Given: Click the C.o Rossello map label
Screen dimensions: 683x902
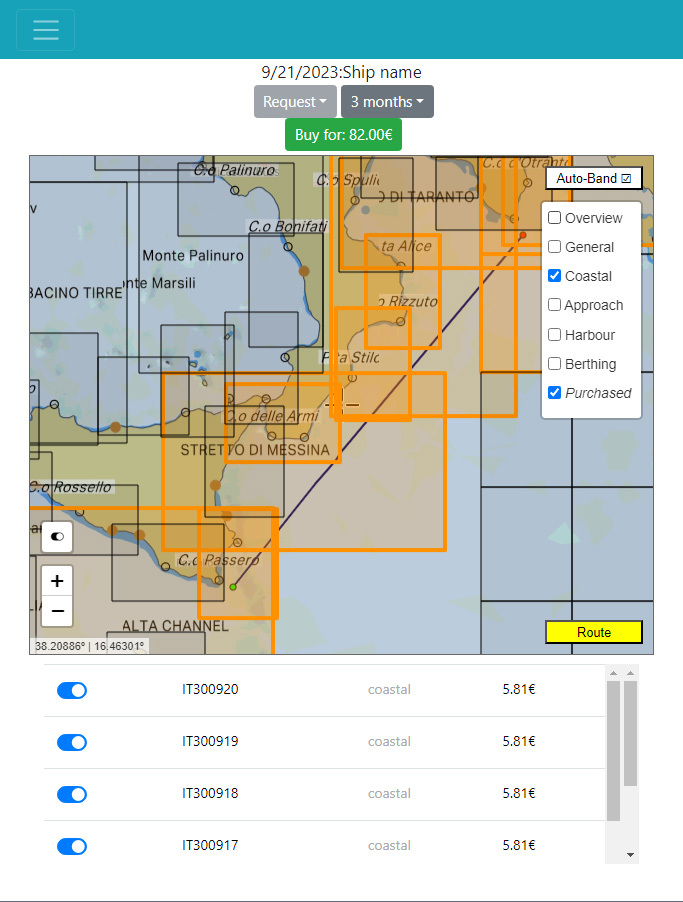Looking at the screenshot, I should (x=71, y=487).
